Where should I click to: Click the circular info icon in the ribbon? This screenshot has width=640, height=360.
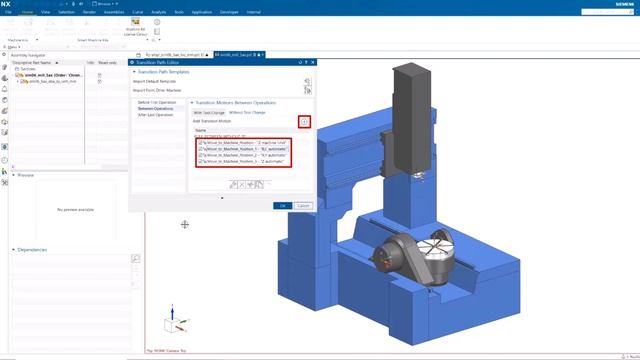click(x=157, y=22)
